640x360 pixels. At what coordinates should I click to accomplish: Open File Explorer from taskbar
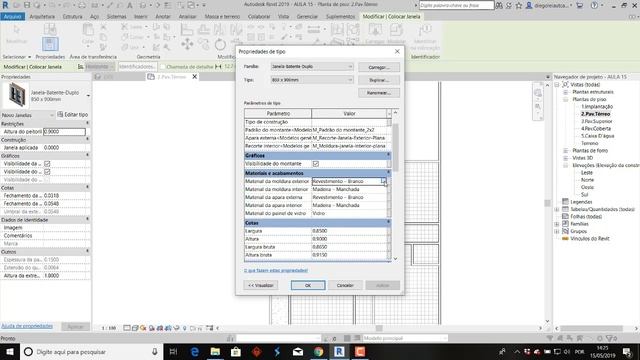click(x=215, y=351)
